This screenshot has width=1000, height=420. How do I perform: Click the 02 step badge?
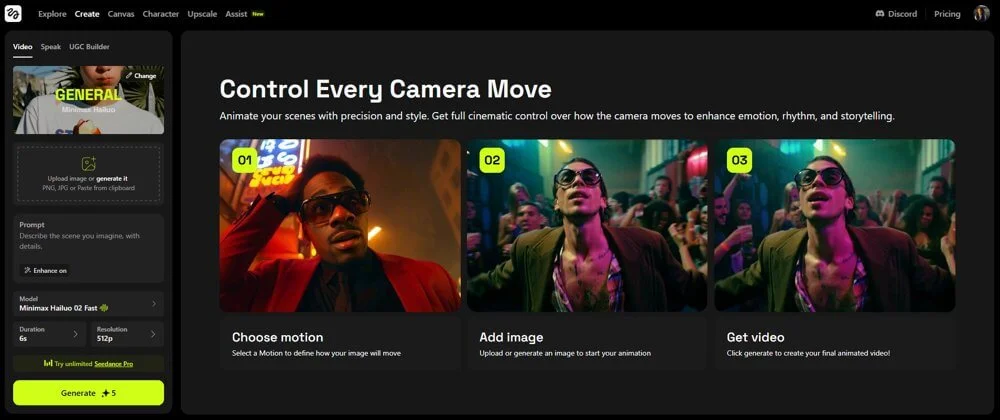491,160
